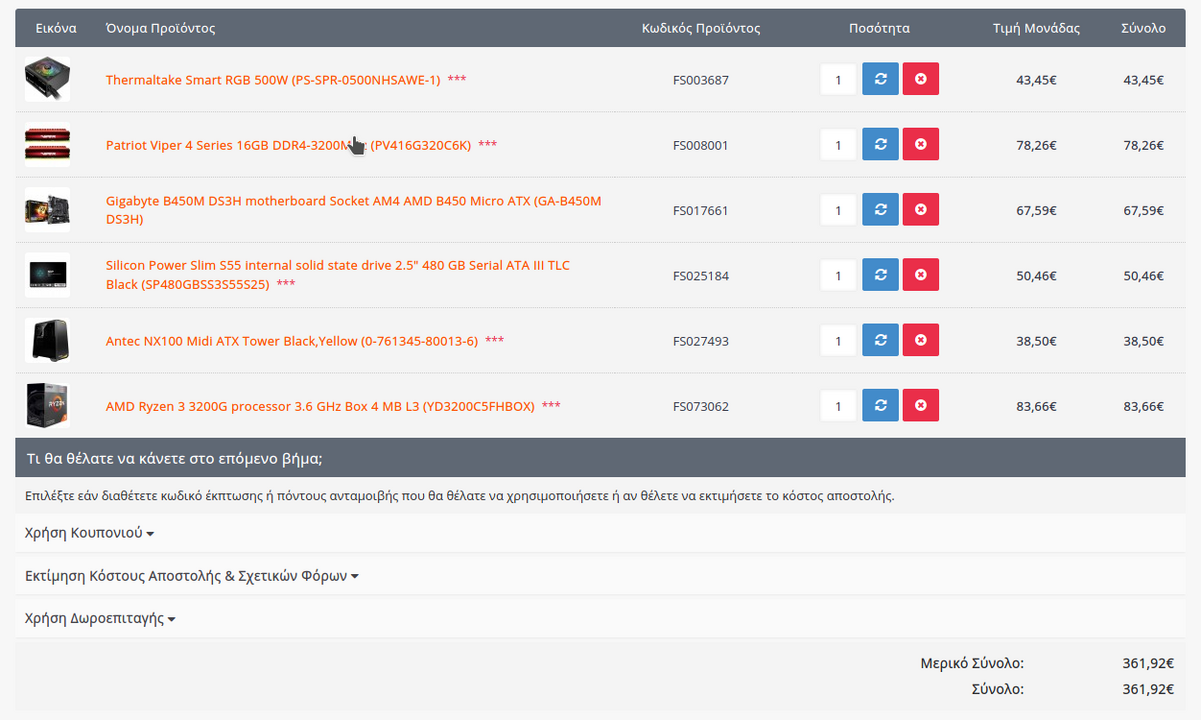This screenshot has height=720, width=1201.
Task: Click unit price 67,59€ for Gigabyte motherboard
Action: point(1036,210)
